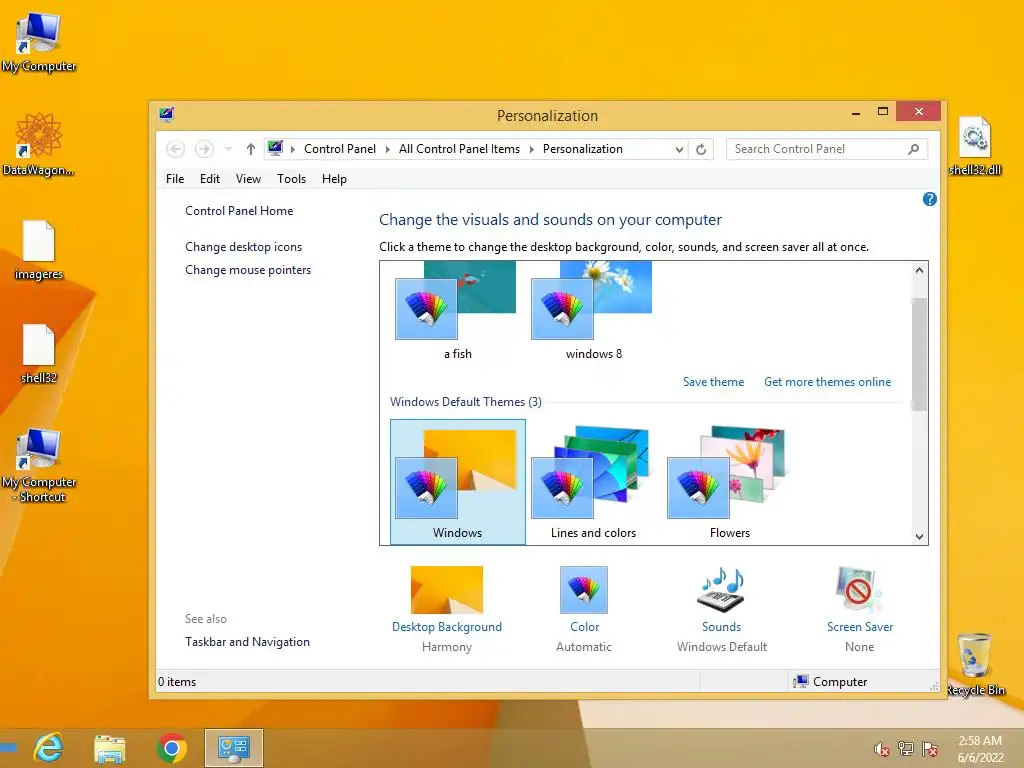The height and width of the screenshot is (768, 1024).
Task: Open the address bar history dropdown
Action: 679,150
